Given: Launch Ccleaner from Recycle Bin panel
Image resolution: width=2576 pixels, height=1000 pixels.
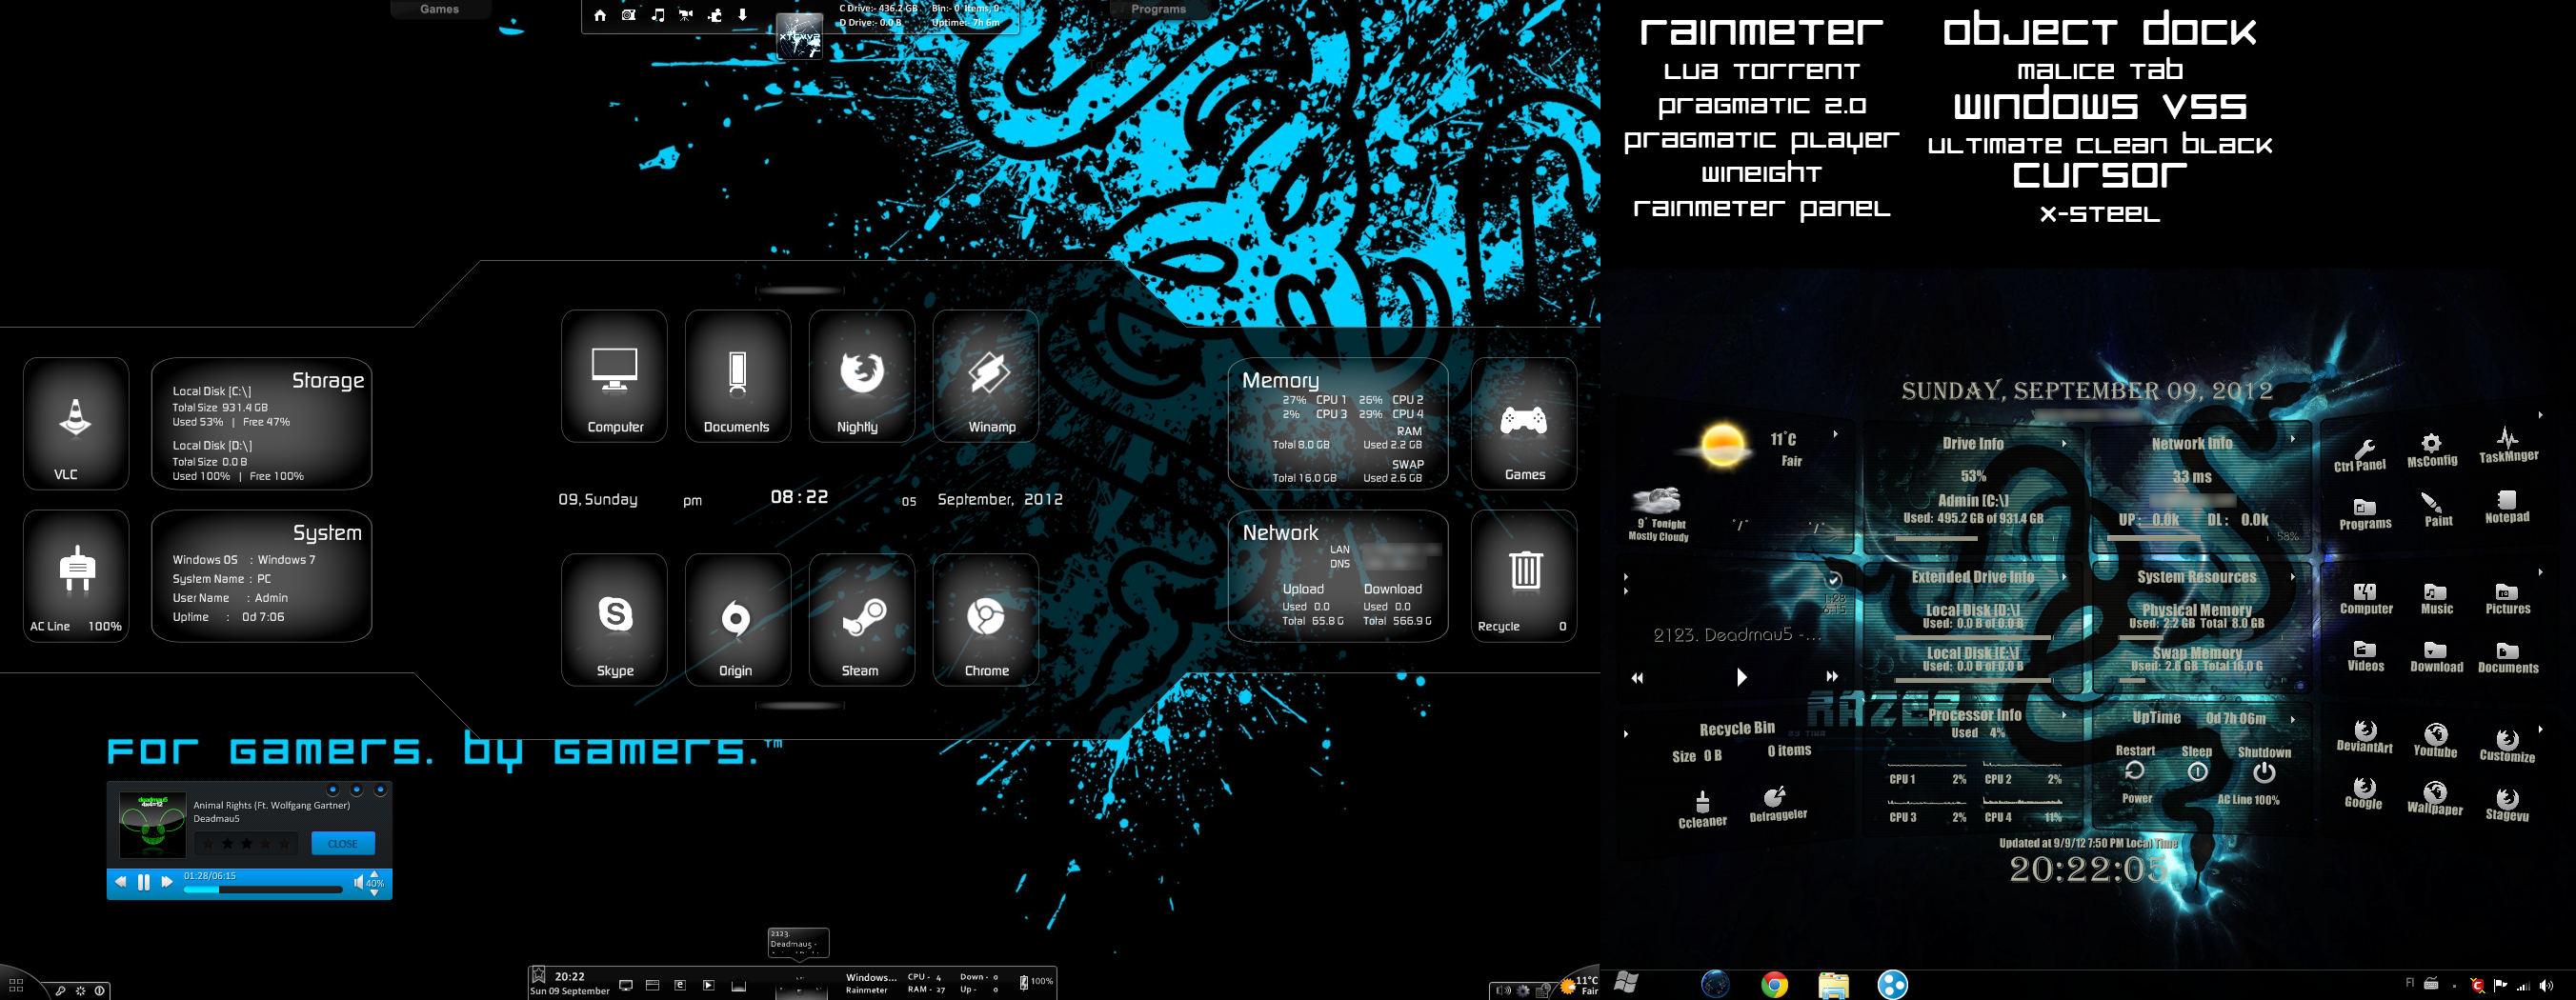Looking at the screenshot, I should click(1702, 810).
